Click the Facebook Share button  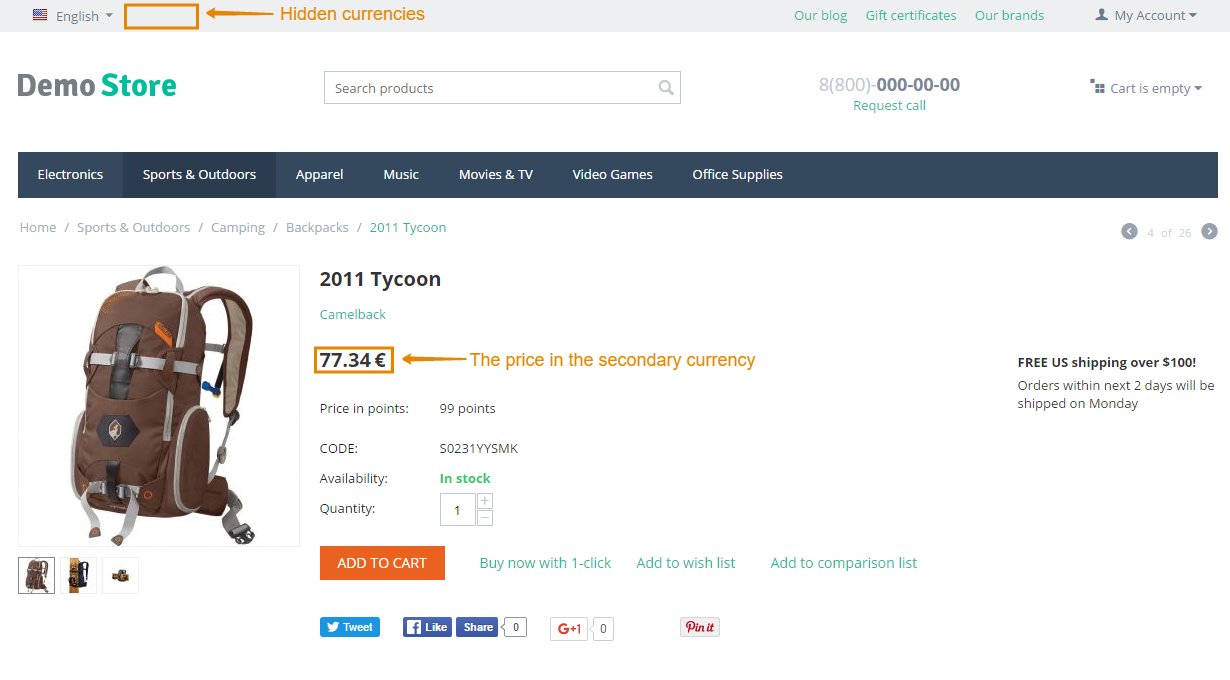(x=477, y=627)
